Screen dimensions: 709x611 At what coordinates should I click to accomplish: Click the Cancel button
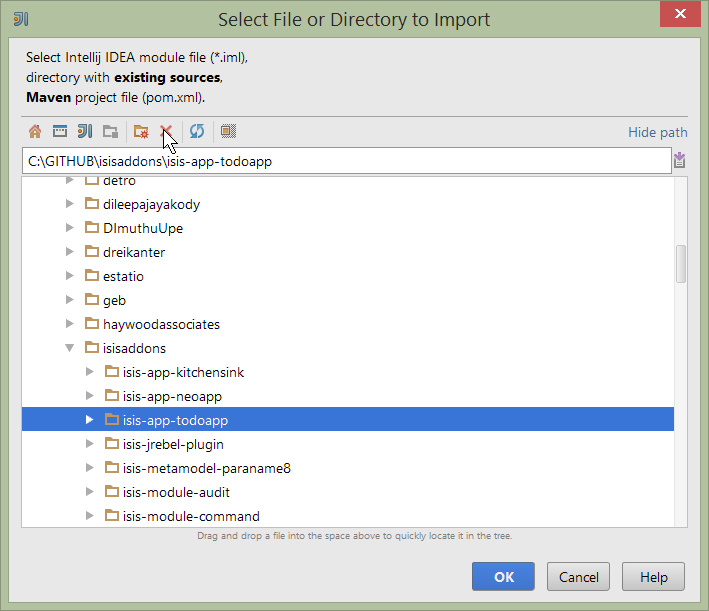579,577
